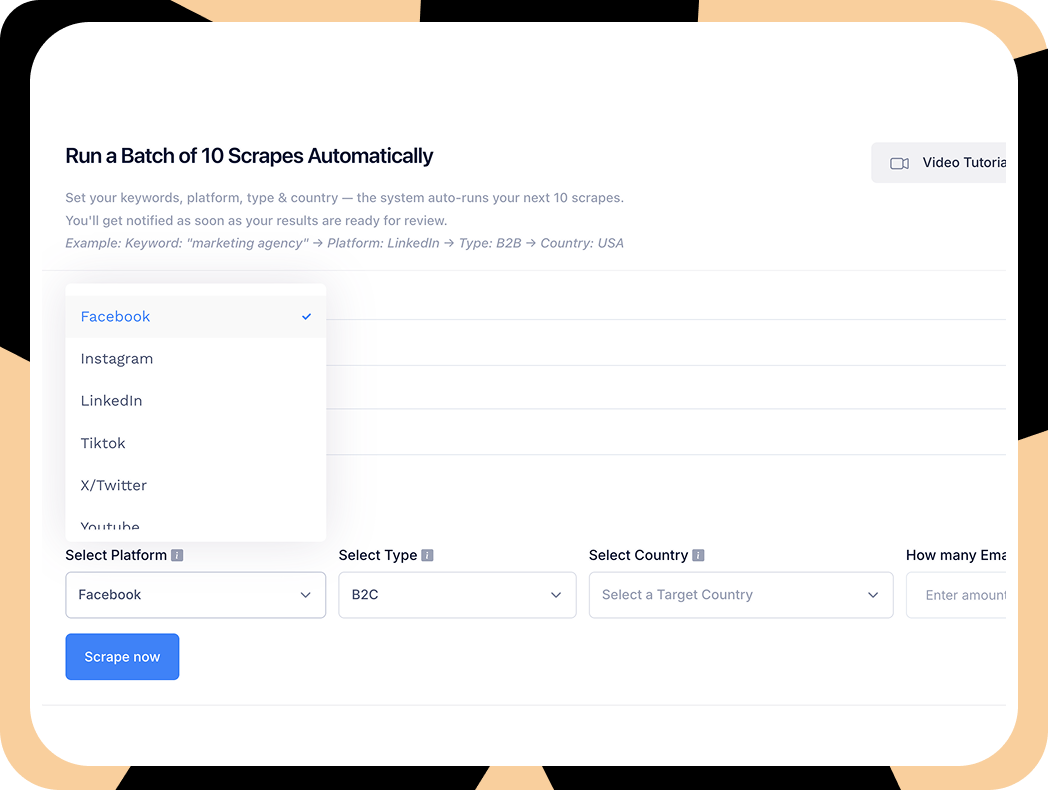Click the Enter amount email field
This screenshot has height=790, width=1048.
coord(962,595)
